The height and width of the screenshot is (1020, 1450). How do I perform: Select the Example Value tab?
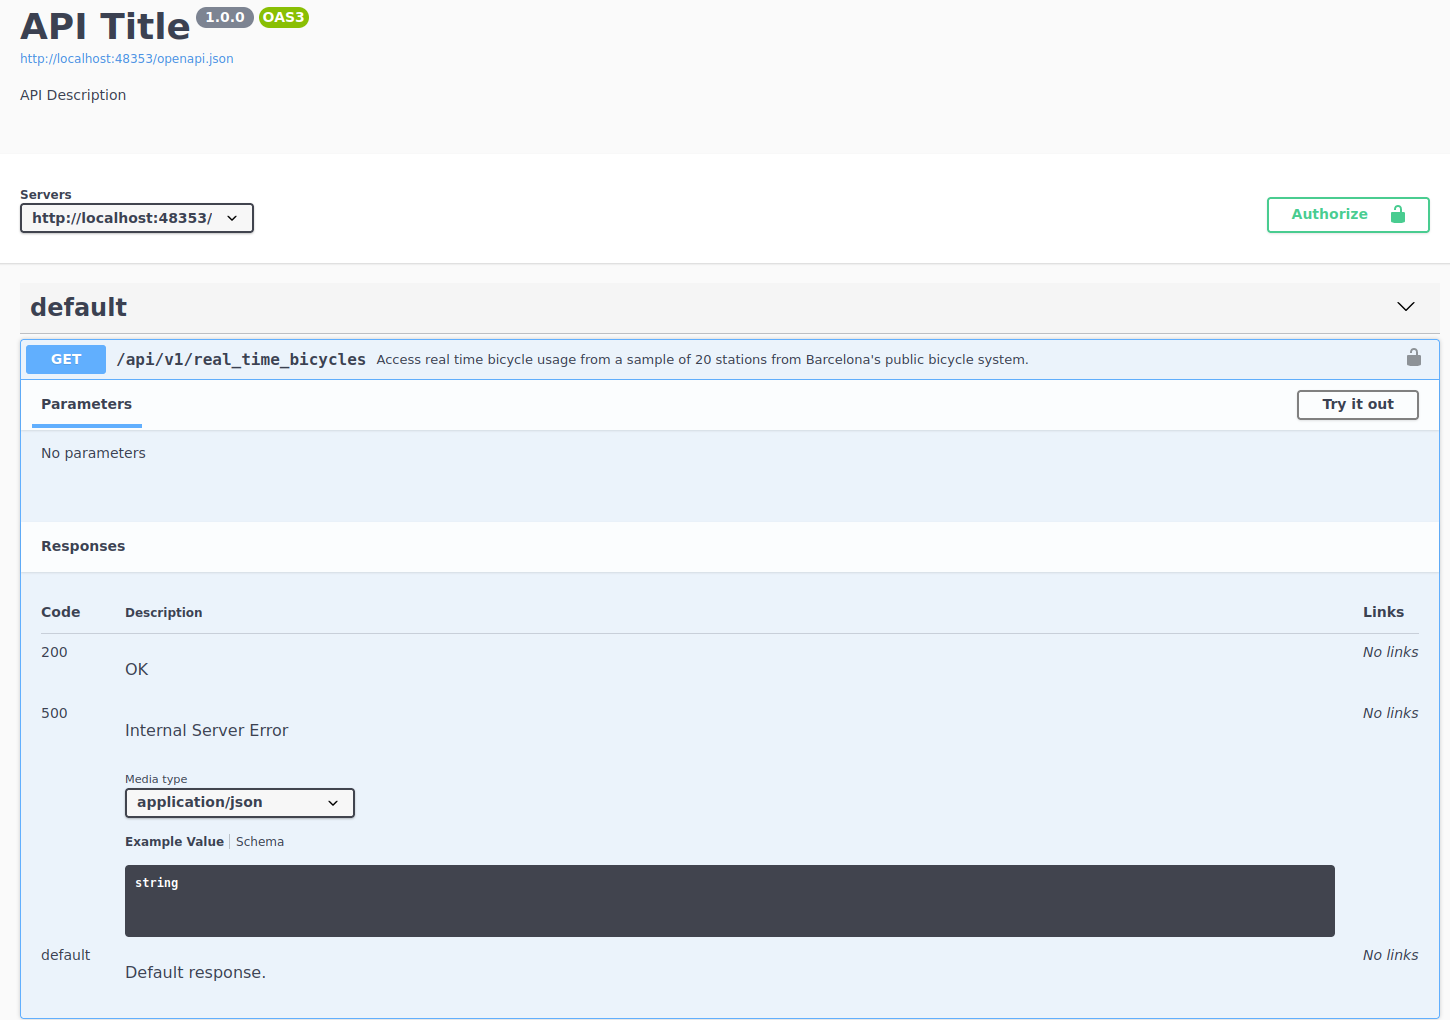click(x=174, y=842)
